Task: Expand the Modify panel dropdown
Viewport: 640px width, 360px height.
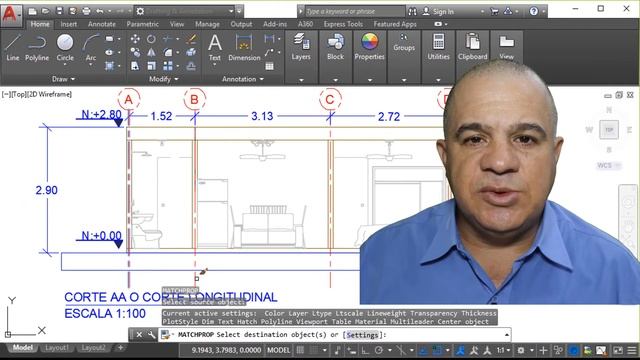Action: click(163, 79)
